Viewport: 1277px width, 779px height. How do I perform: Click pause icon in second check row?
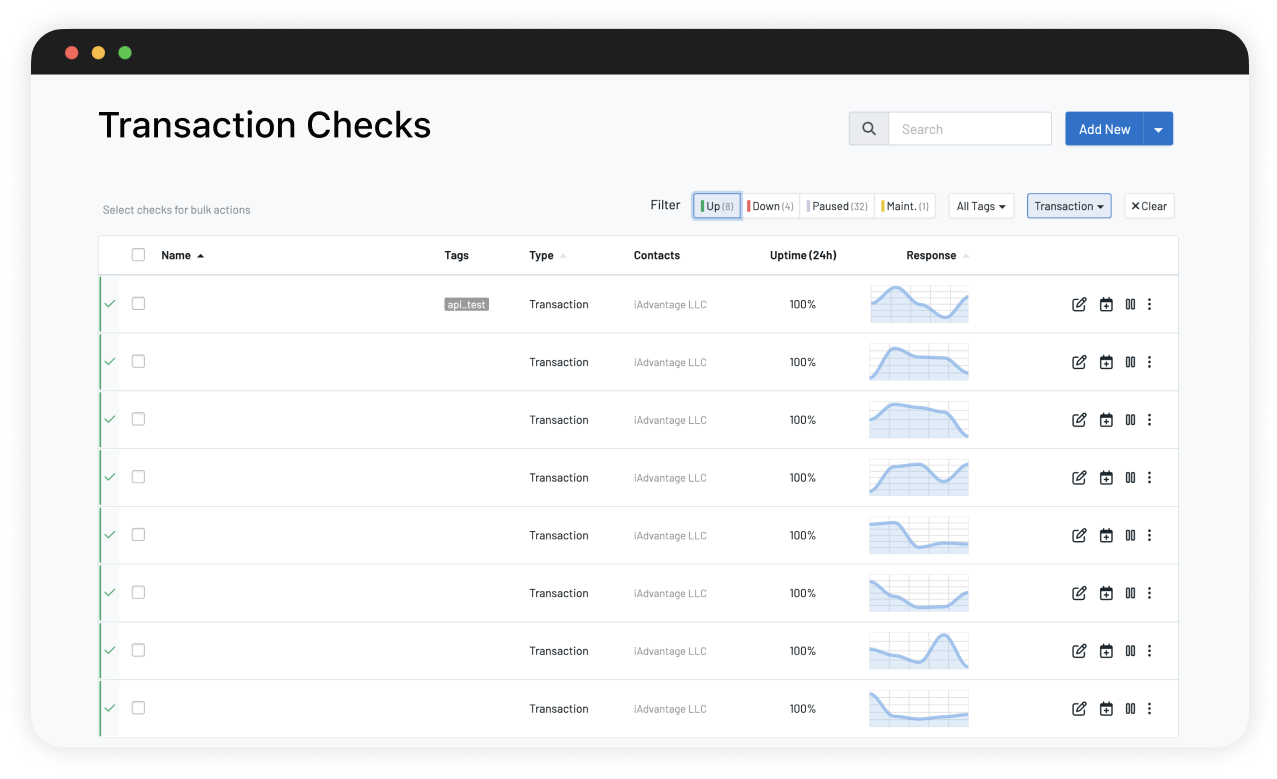click(1130, 362)
